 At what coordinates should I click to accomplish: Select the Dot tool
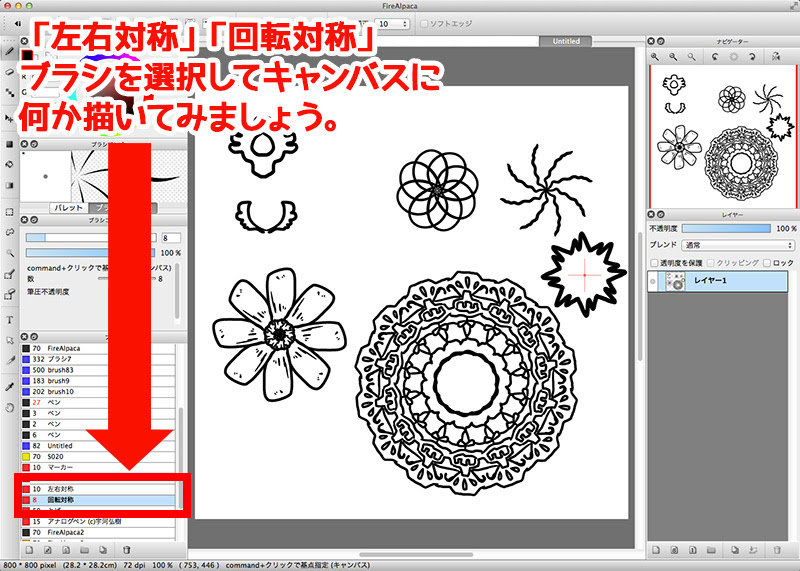pyautogui.click(x=9, y=93)
